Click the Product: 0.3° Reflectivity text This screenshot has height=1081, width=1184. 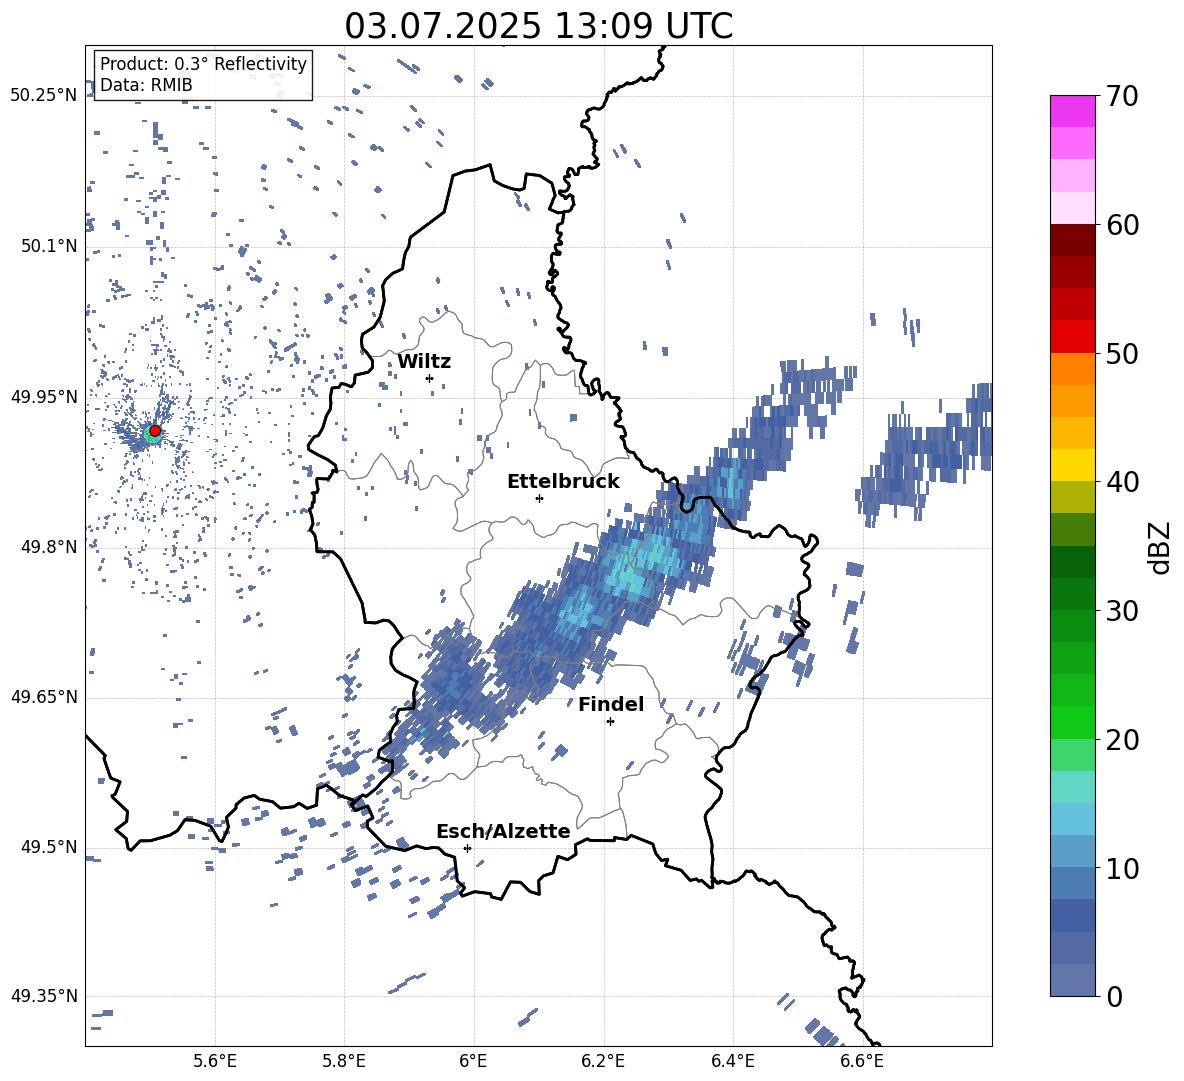(x=203, y=63)
